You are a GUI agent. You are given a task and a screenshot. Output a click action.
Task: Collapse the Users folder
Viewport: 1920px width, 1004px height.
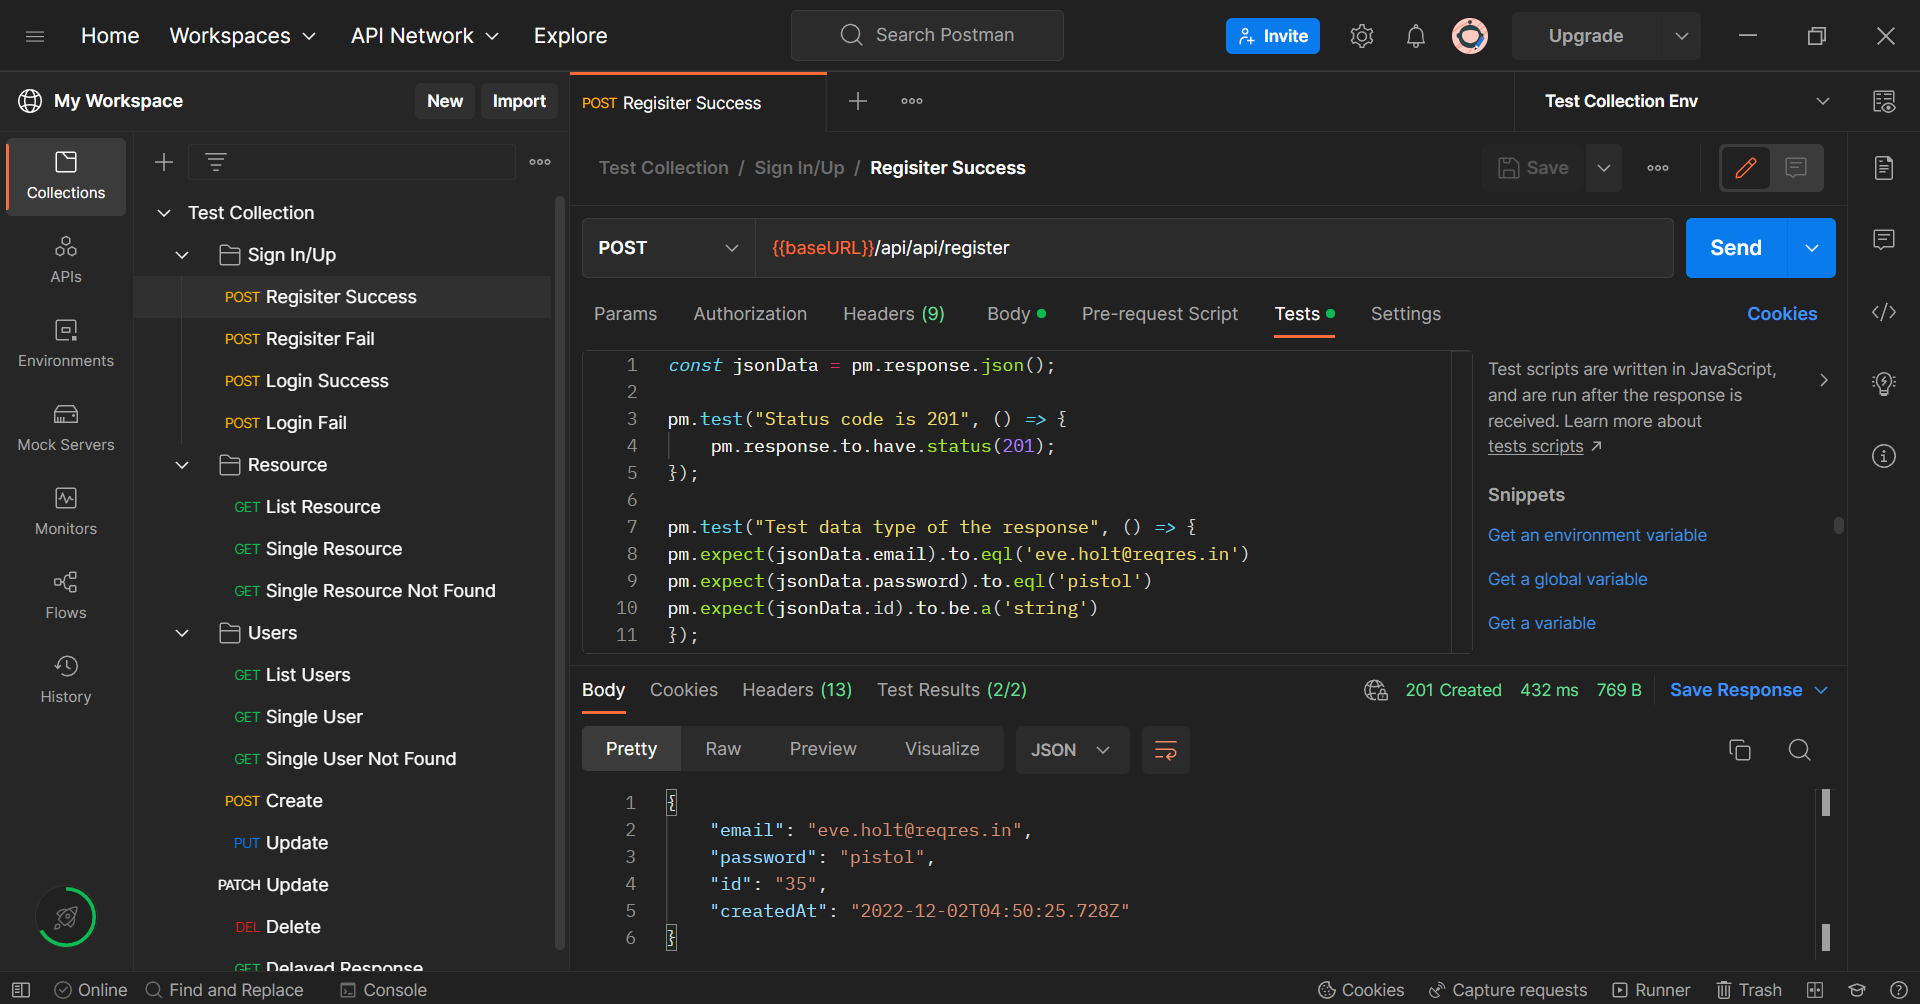tap(182, 633)
